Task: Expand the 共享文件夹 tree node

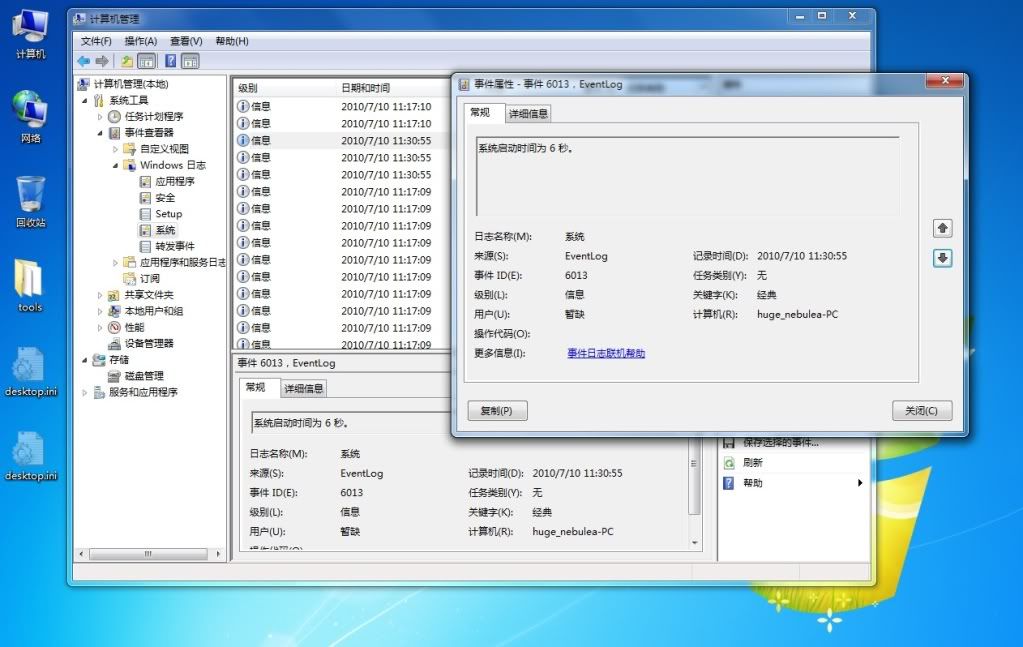Action: point(100,295)
